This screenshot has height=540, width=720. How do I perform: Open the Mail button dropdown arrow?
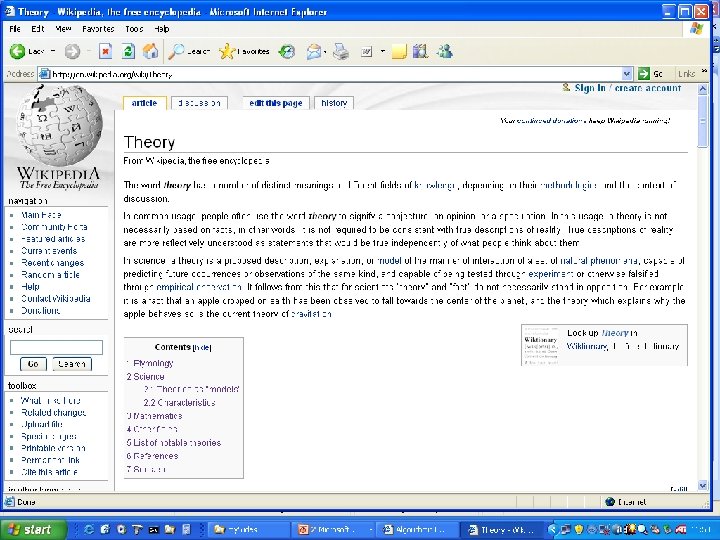point(325,52)
